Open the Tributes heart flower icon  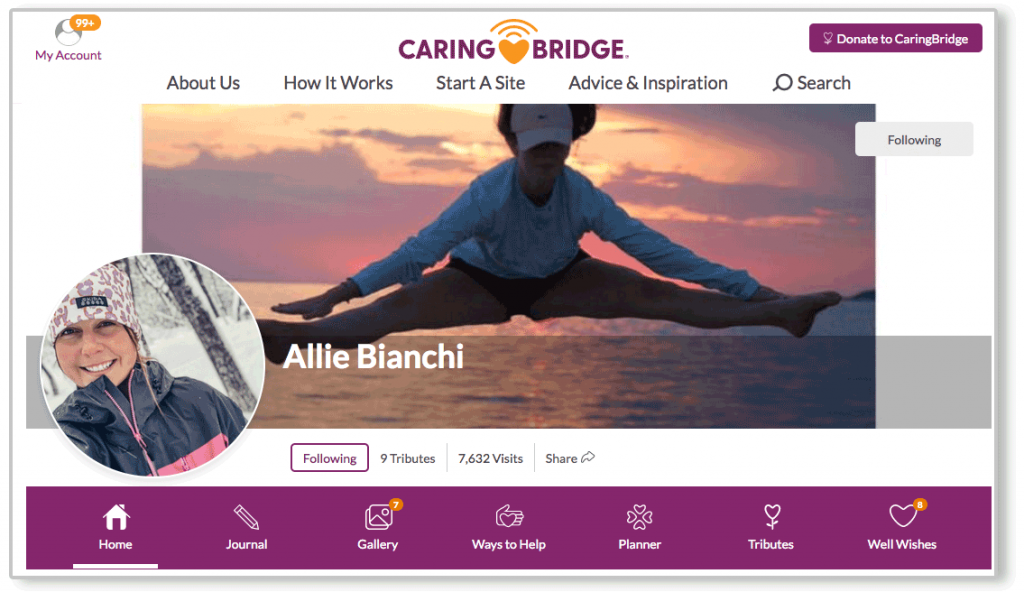772,517
